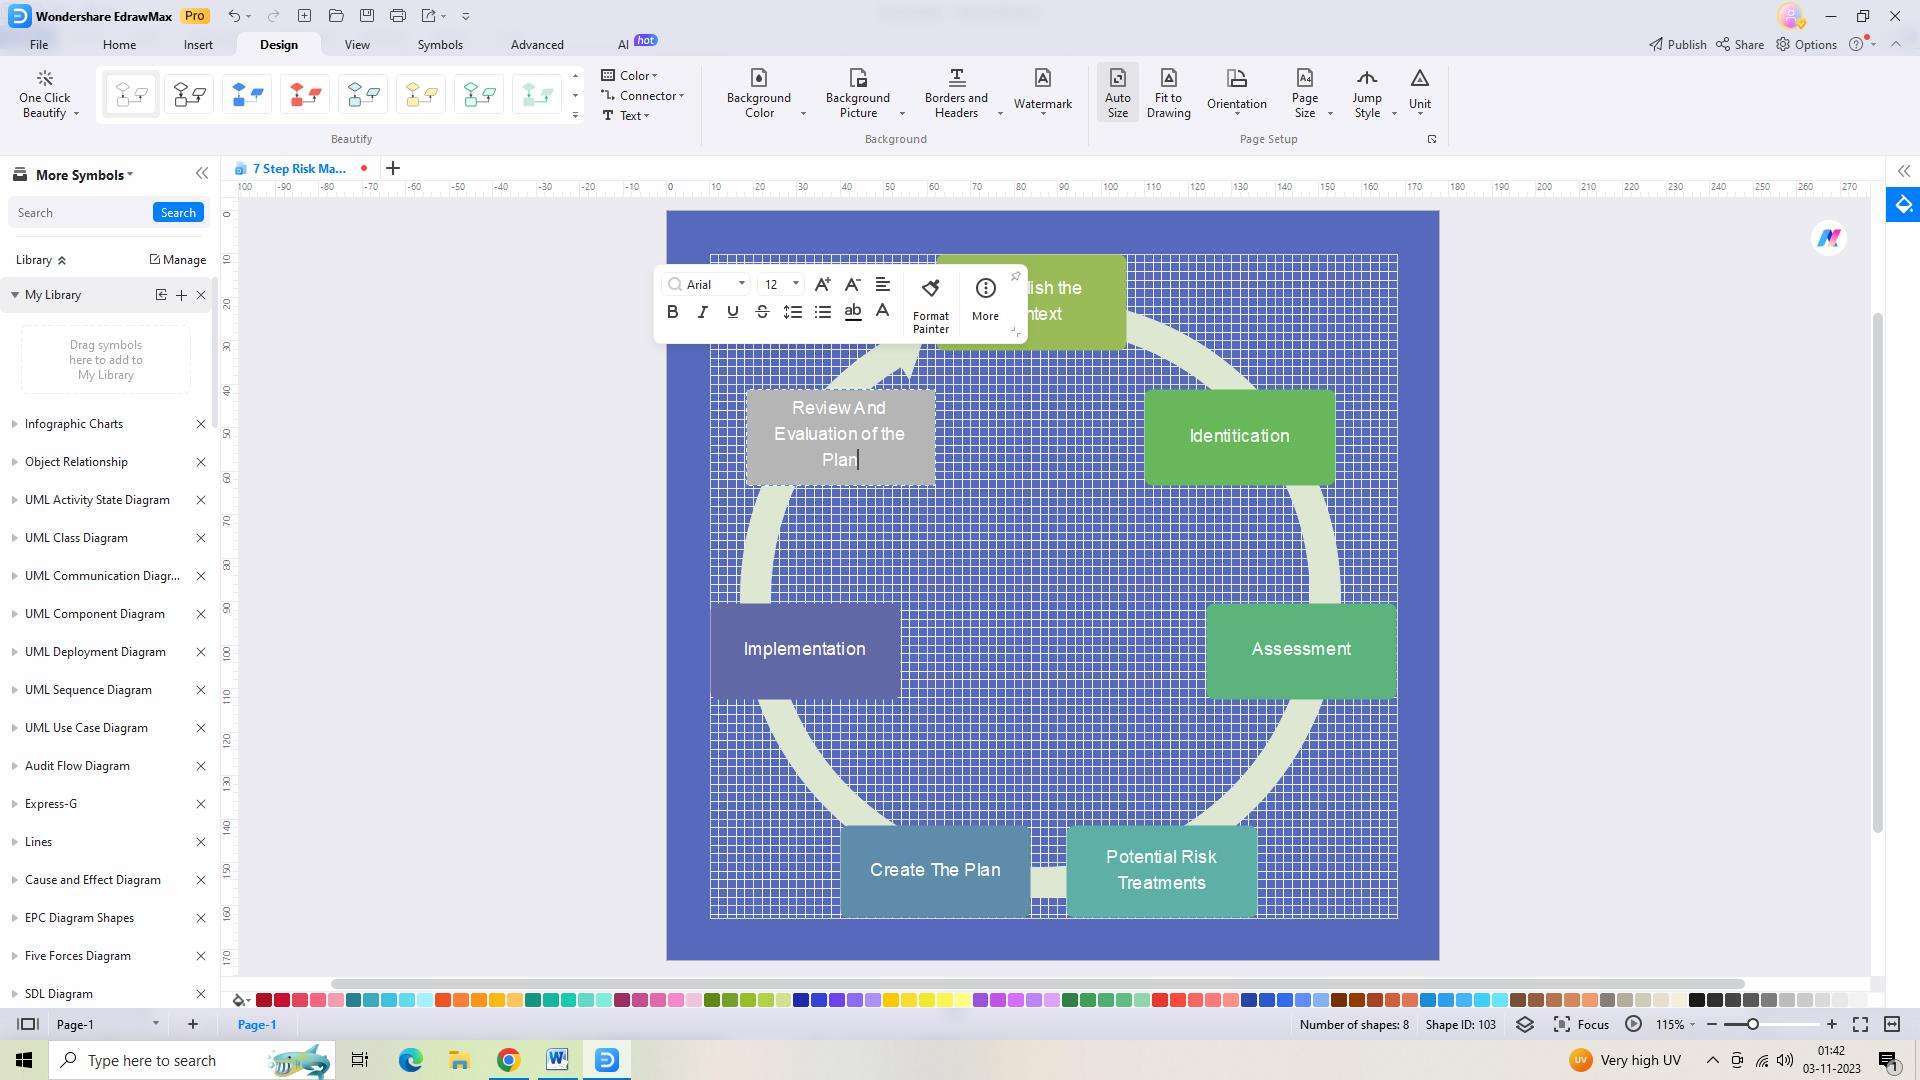This screenshot has height=1080, width=1920.
Task: Click the Strikethrough text icon
Action: [762, 313]
